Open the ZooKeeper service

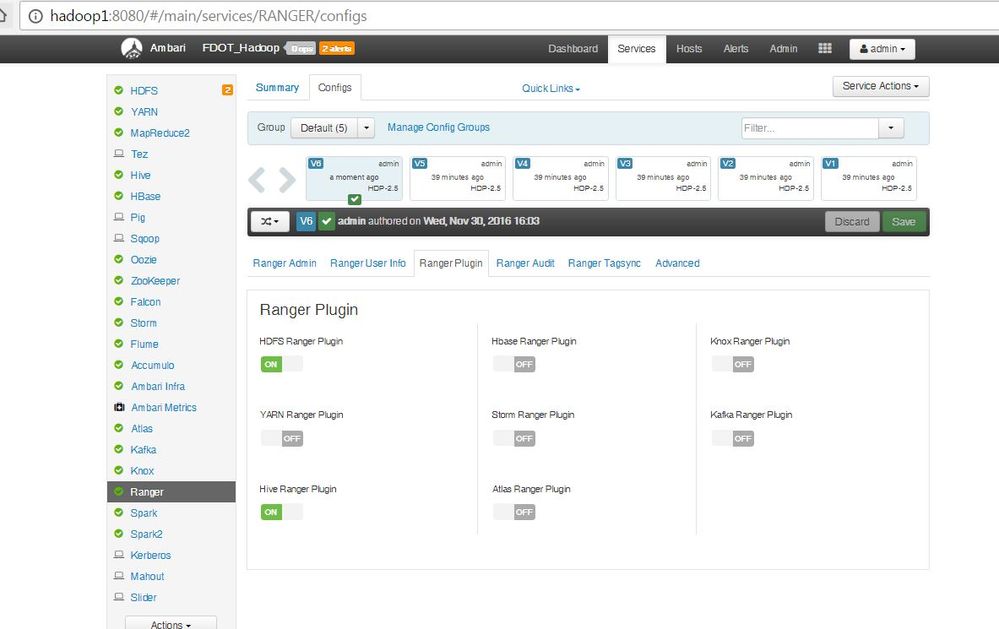[x=155, y=280]
